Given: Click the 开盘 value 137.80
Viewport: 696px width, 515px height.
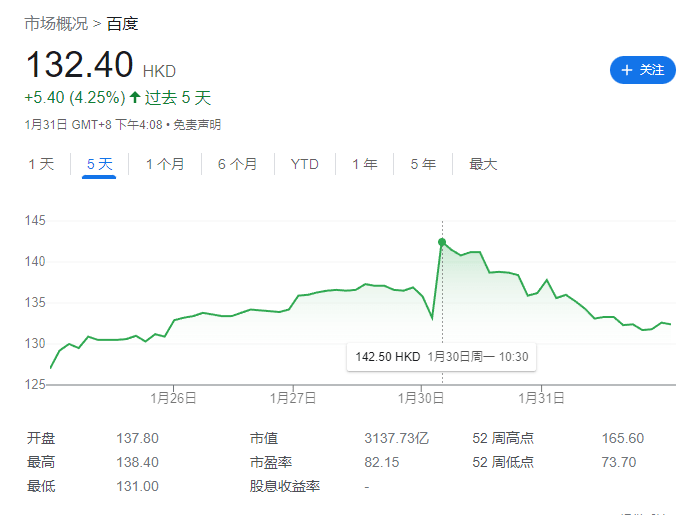Looking at the screenshot, I should [137, 439].
